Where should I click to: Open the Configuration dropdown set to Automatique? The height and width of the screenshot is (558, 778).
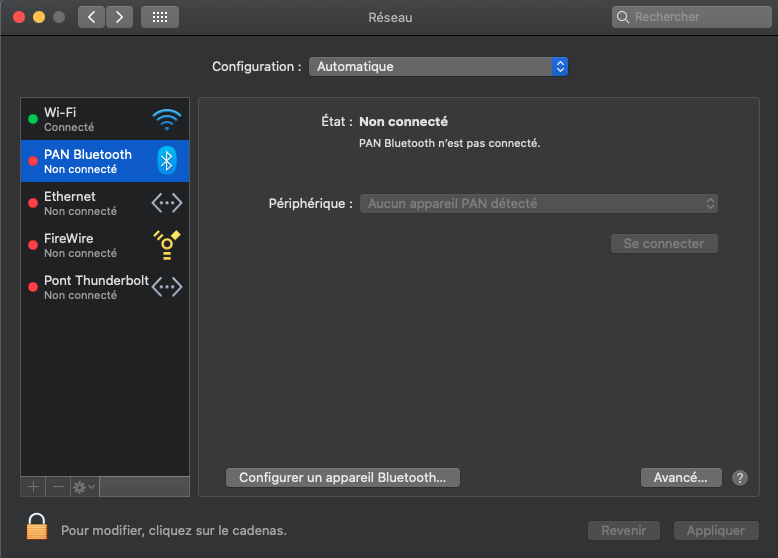click(438, 67)
